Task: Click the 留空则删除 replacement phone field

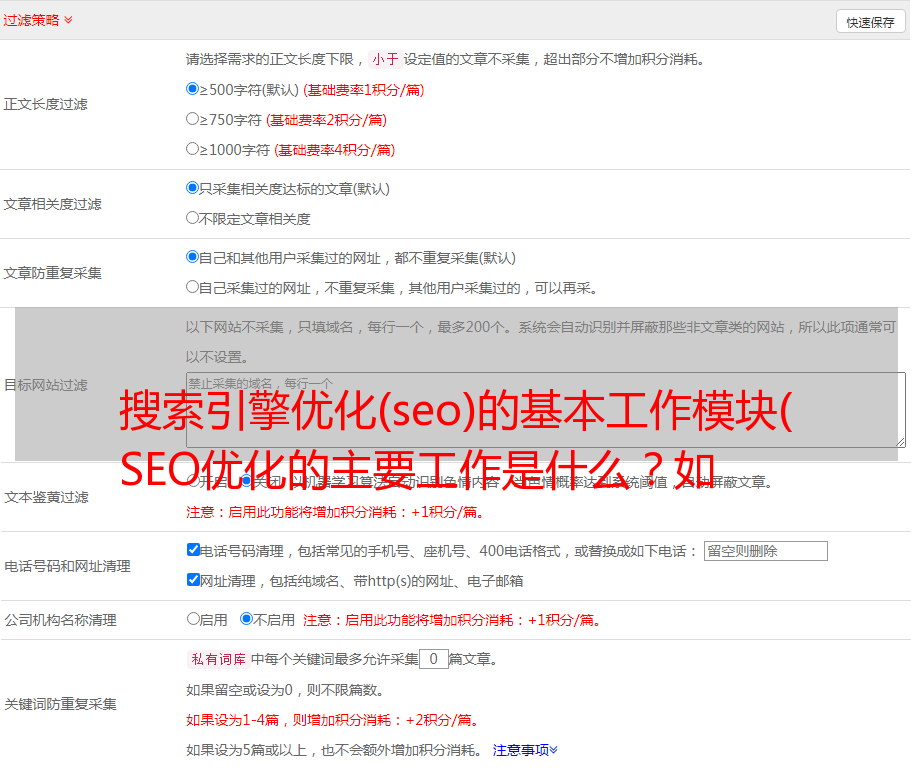Action: coord(765,551)
